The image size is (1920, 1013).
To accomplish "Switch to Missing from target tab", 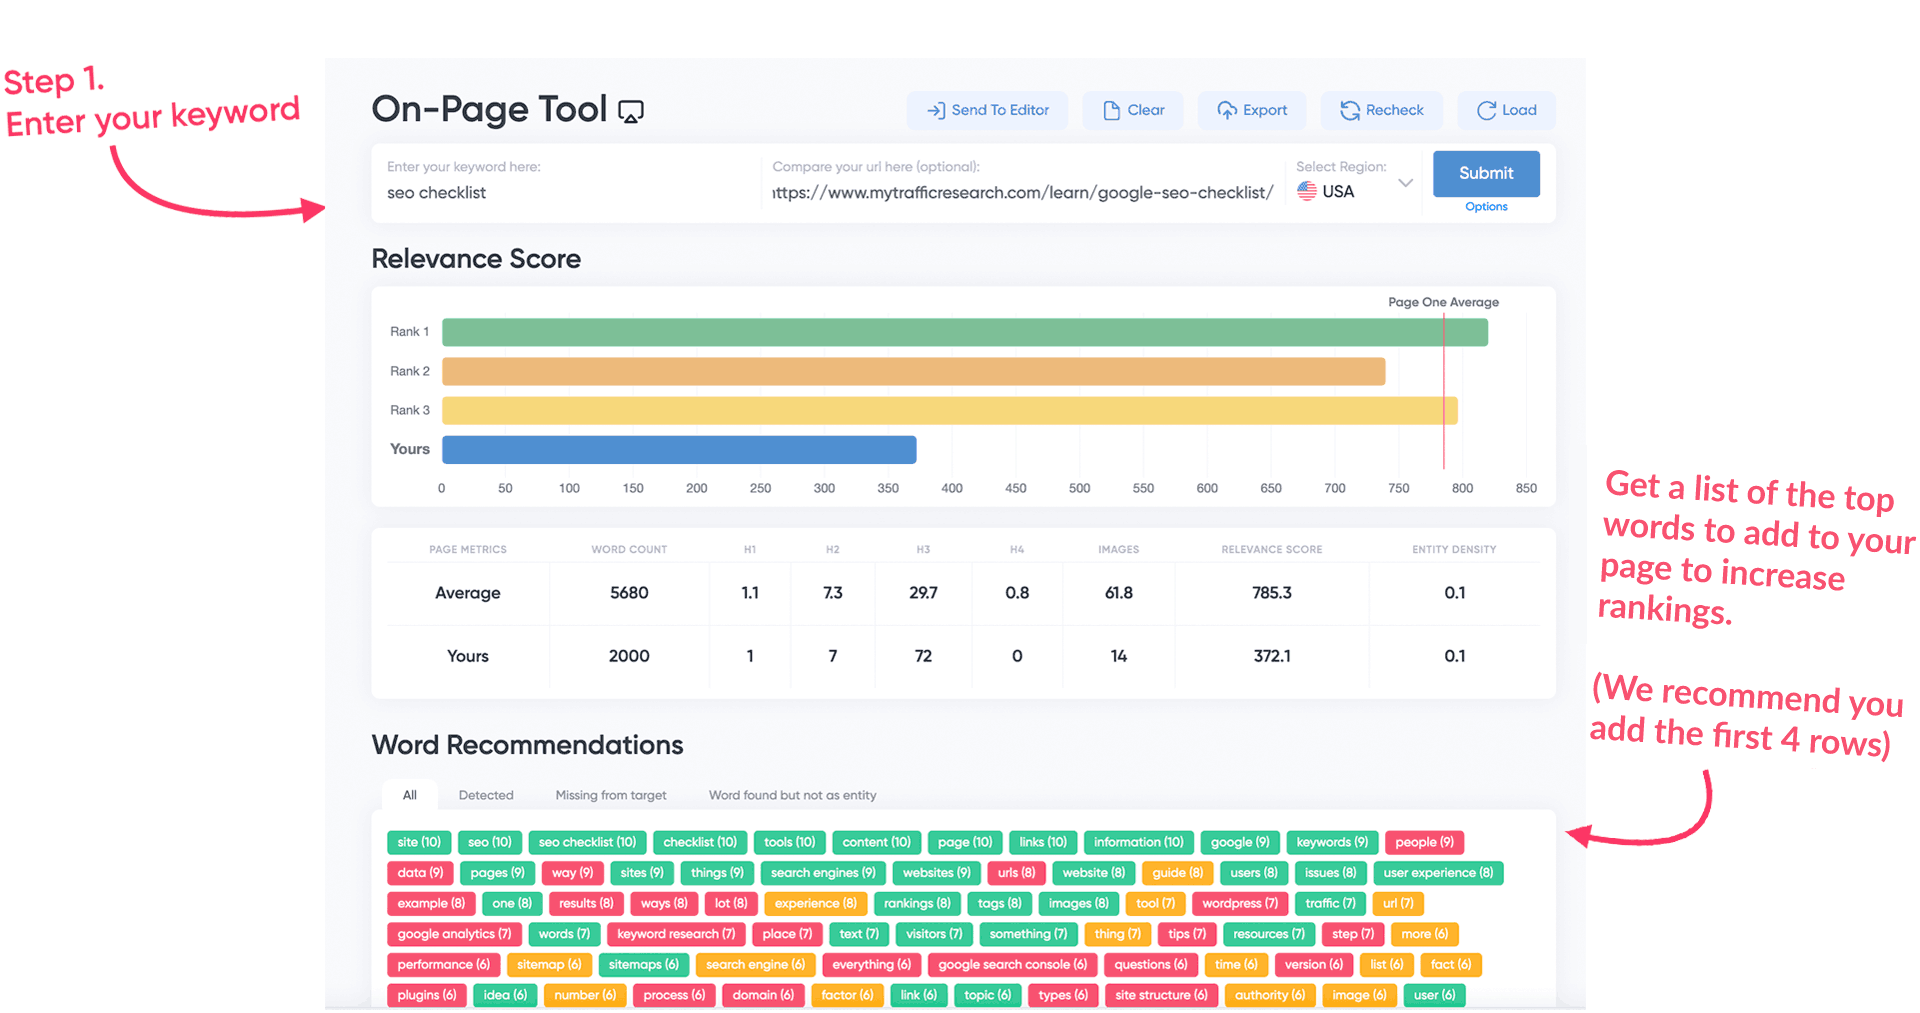I will pyautogui.click(x=611, y=796).
